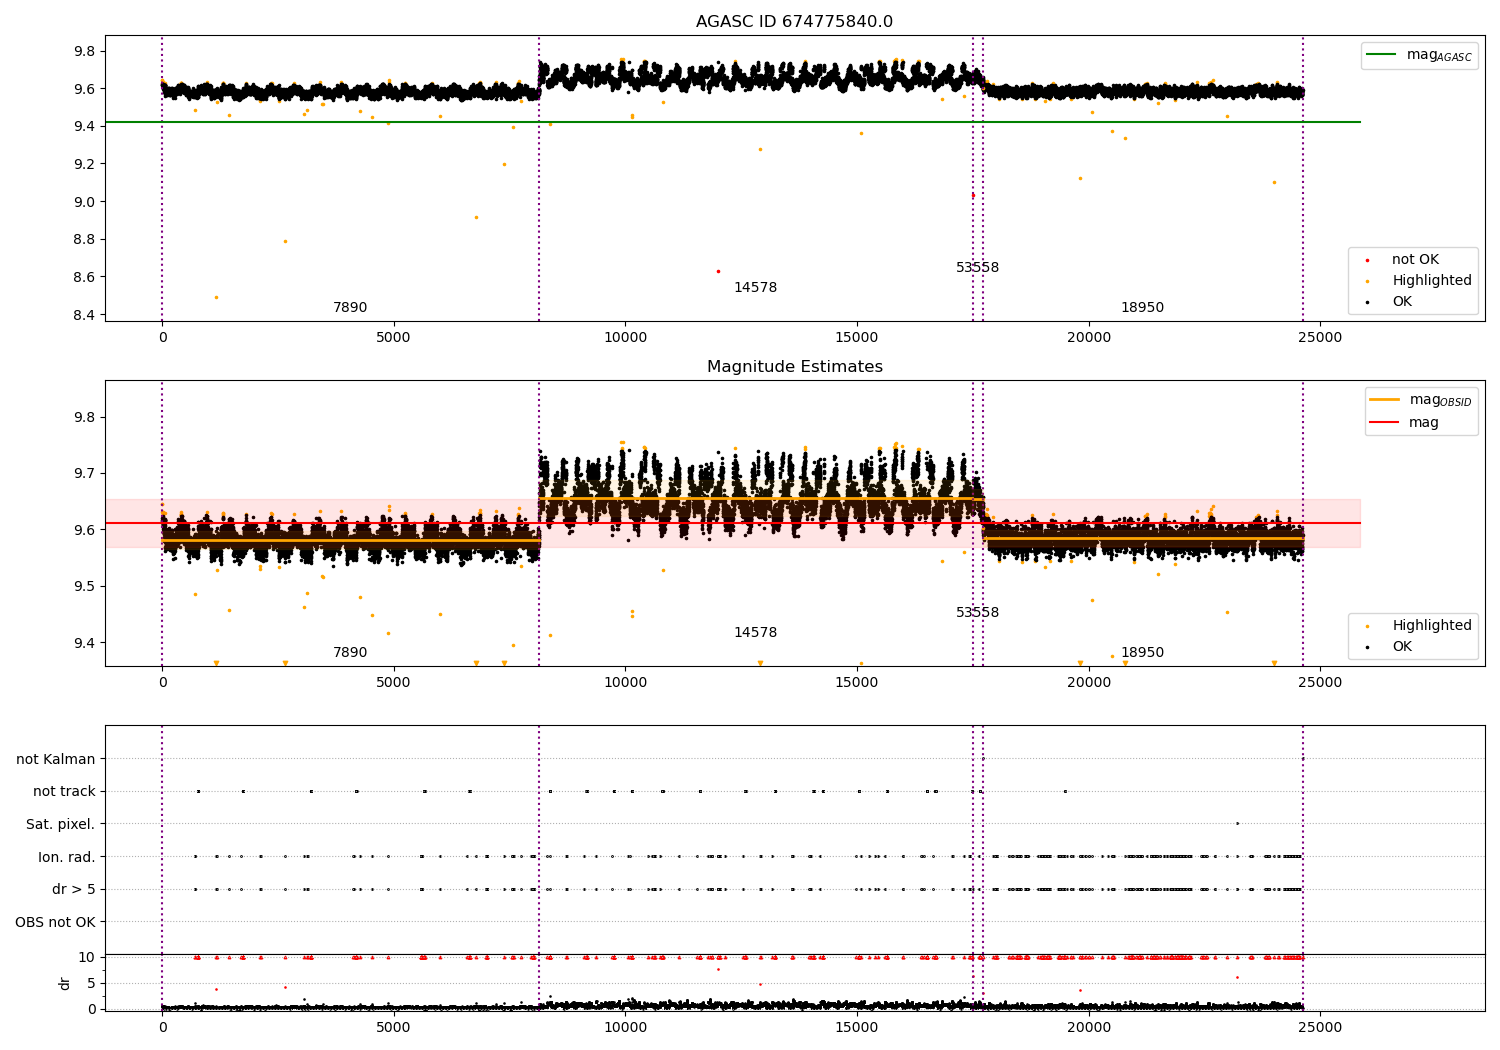
Task: Click the red "mag" legend line sample
Action: tap(1385, 423)
